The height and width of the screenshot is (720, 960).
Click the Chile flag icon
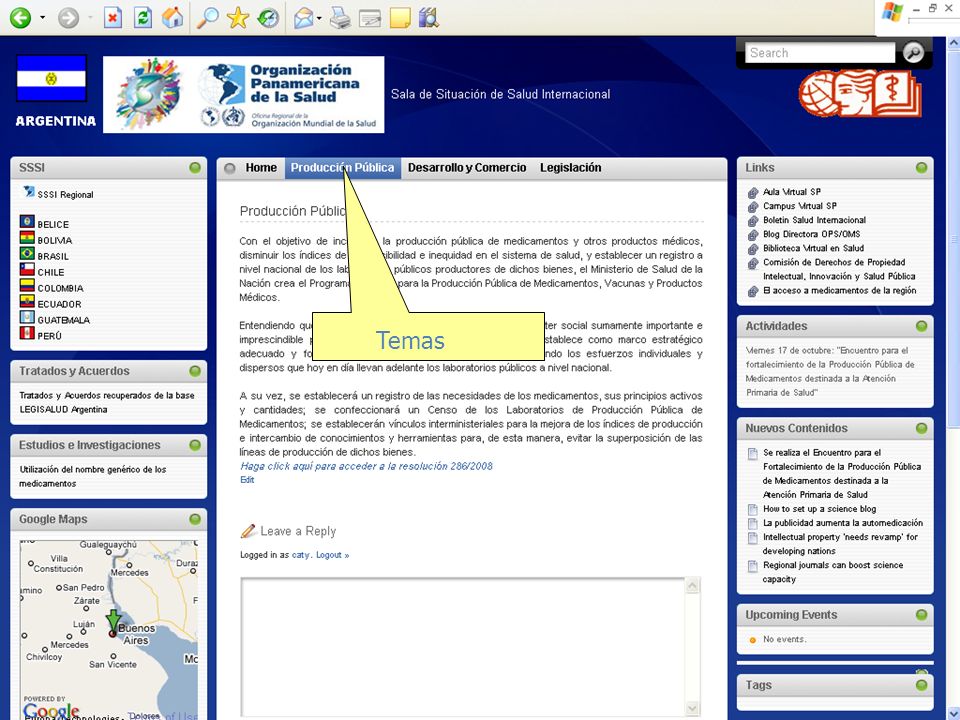27,269
